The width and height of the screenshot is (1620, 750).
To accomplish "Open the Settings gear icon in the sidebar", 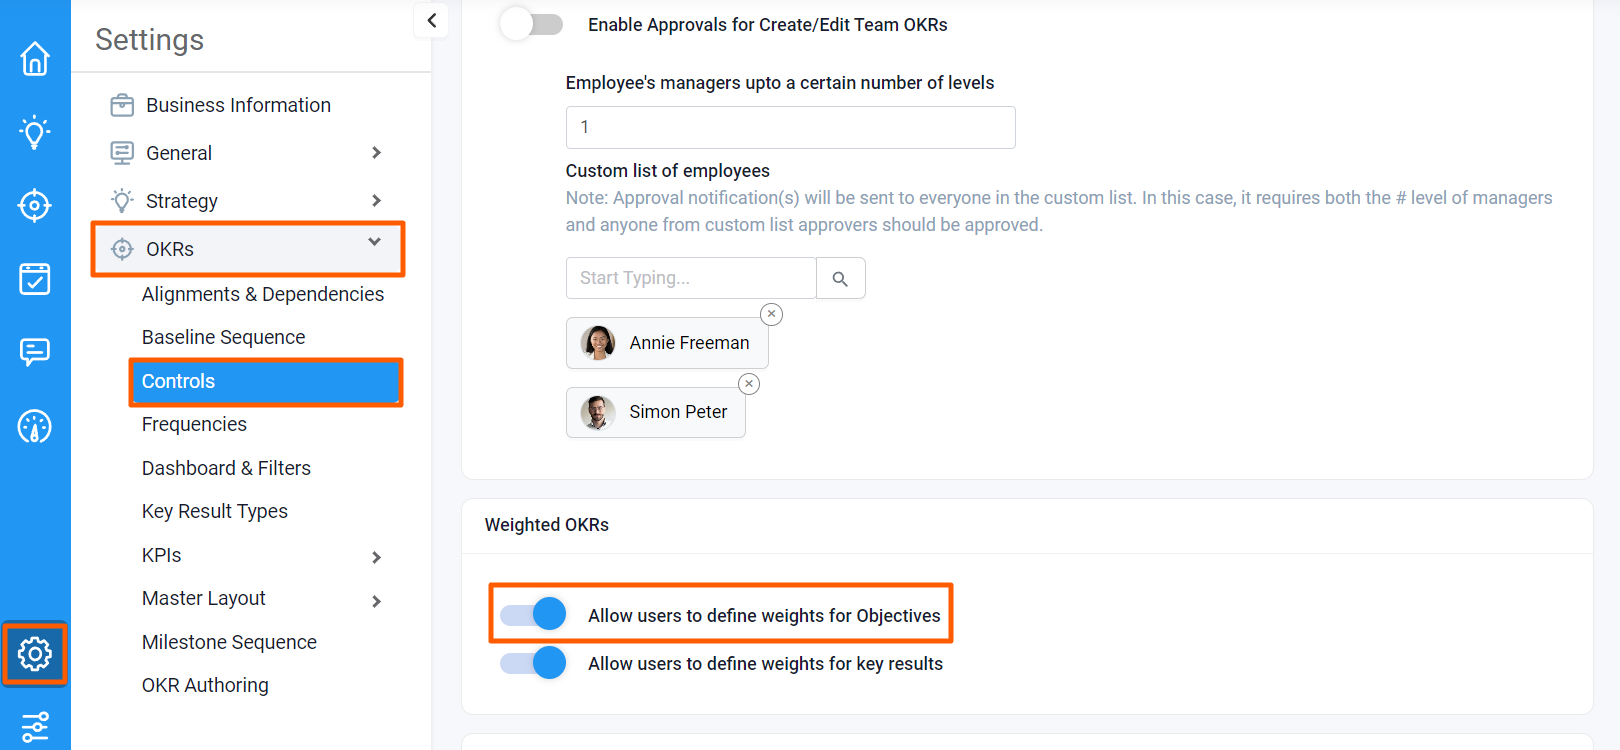I will [x=35, y=654].
